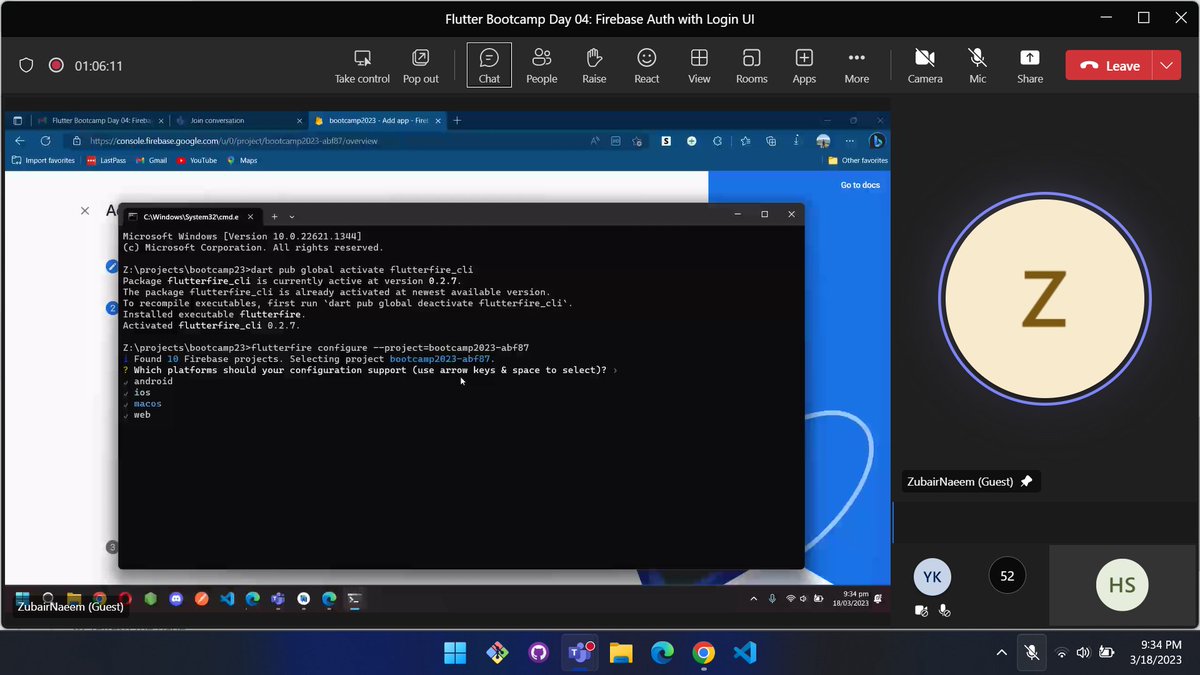
Task: Open the volume tray control
Action: click(x=1083, y=653)
